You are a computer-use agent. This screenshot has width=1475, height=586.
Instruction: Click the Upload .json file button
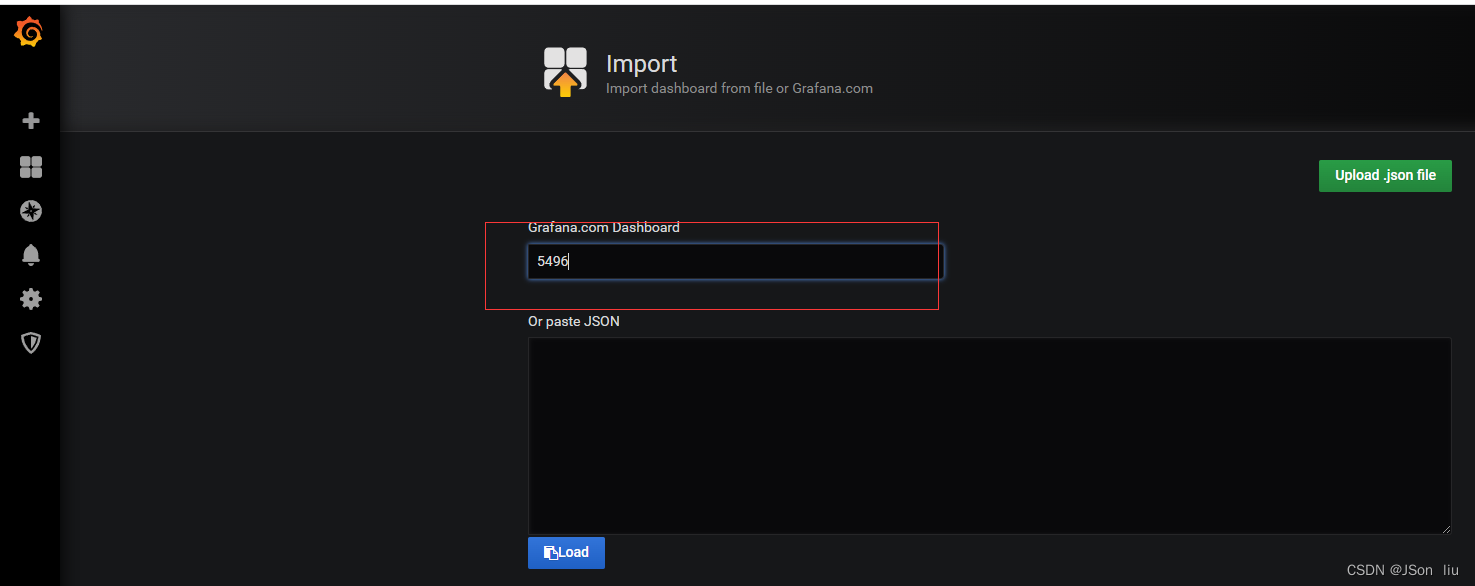point(1385,175)
